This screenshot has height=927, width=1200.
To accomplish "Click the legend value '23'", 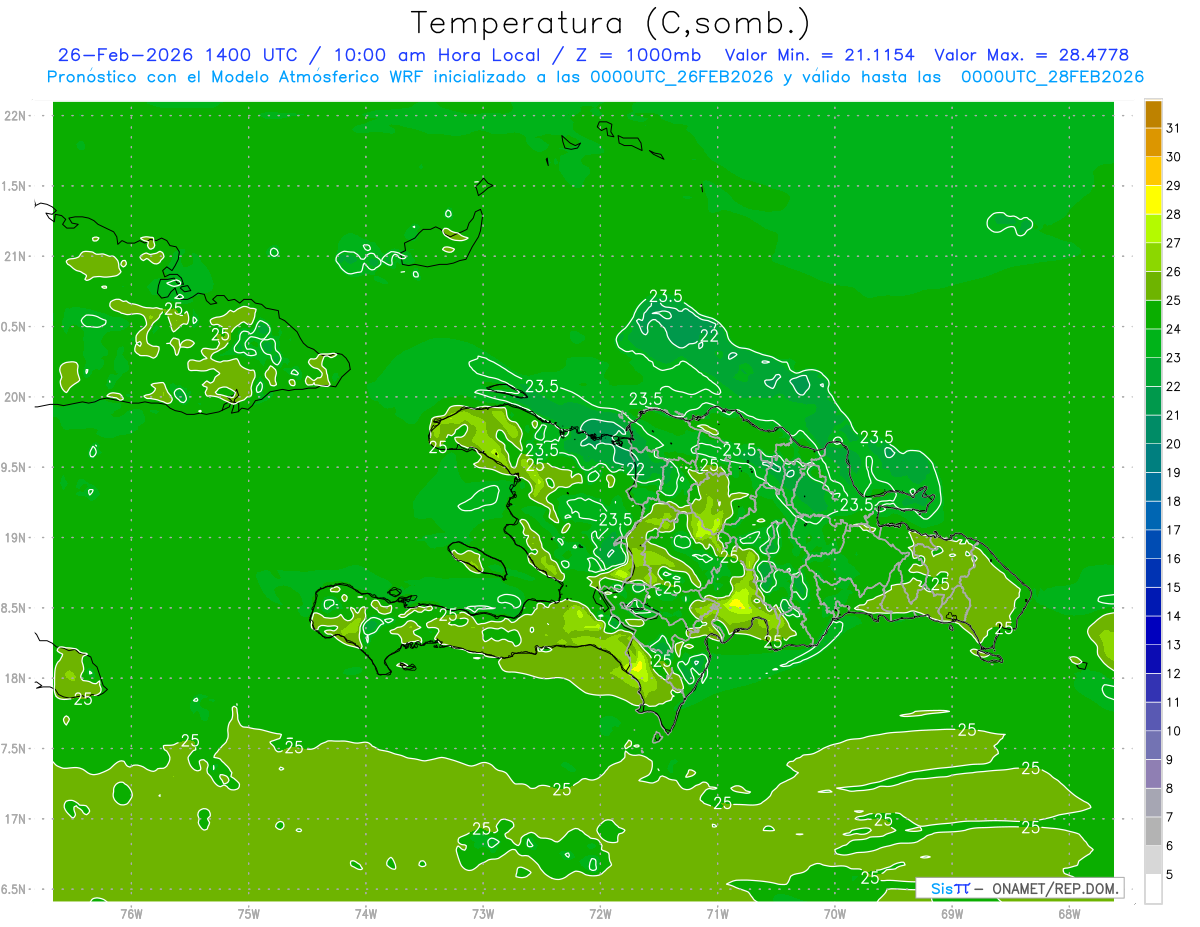I will point(1174,357).
